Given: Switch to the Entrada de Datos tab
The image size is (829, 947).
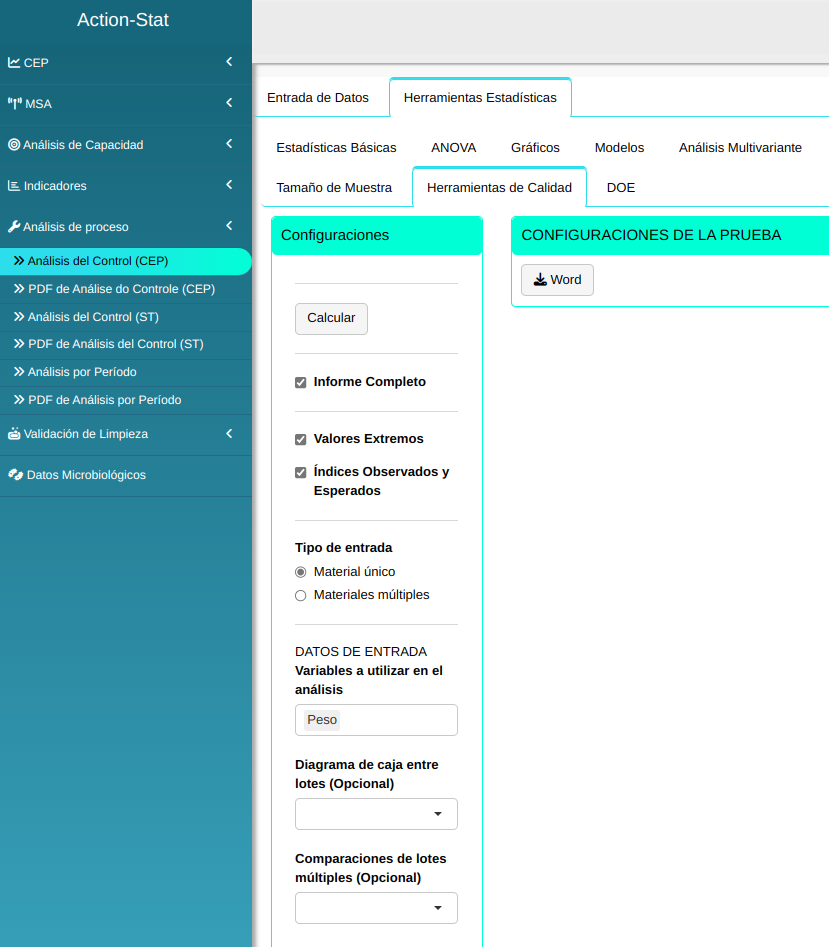Looking at the screenshot, I should pos(318,98).
